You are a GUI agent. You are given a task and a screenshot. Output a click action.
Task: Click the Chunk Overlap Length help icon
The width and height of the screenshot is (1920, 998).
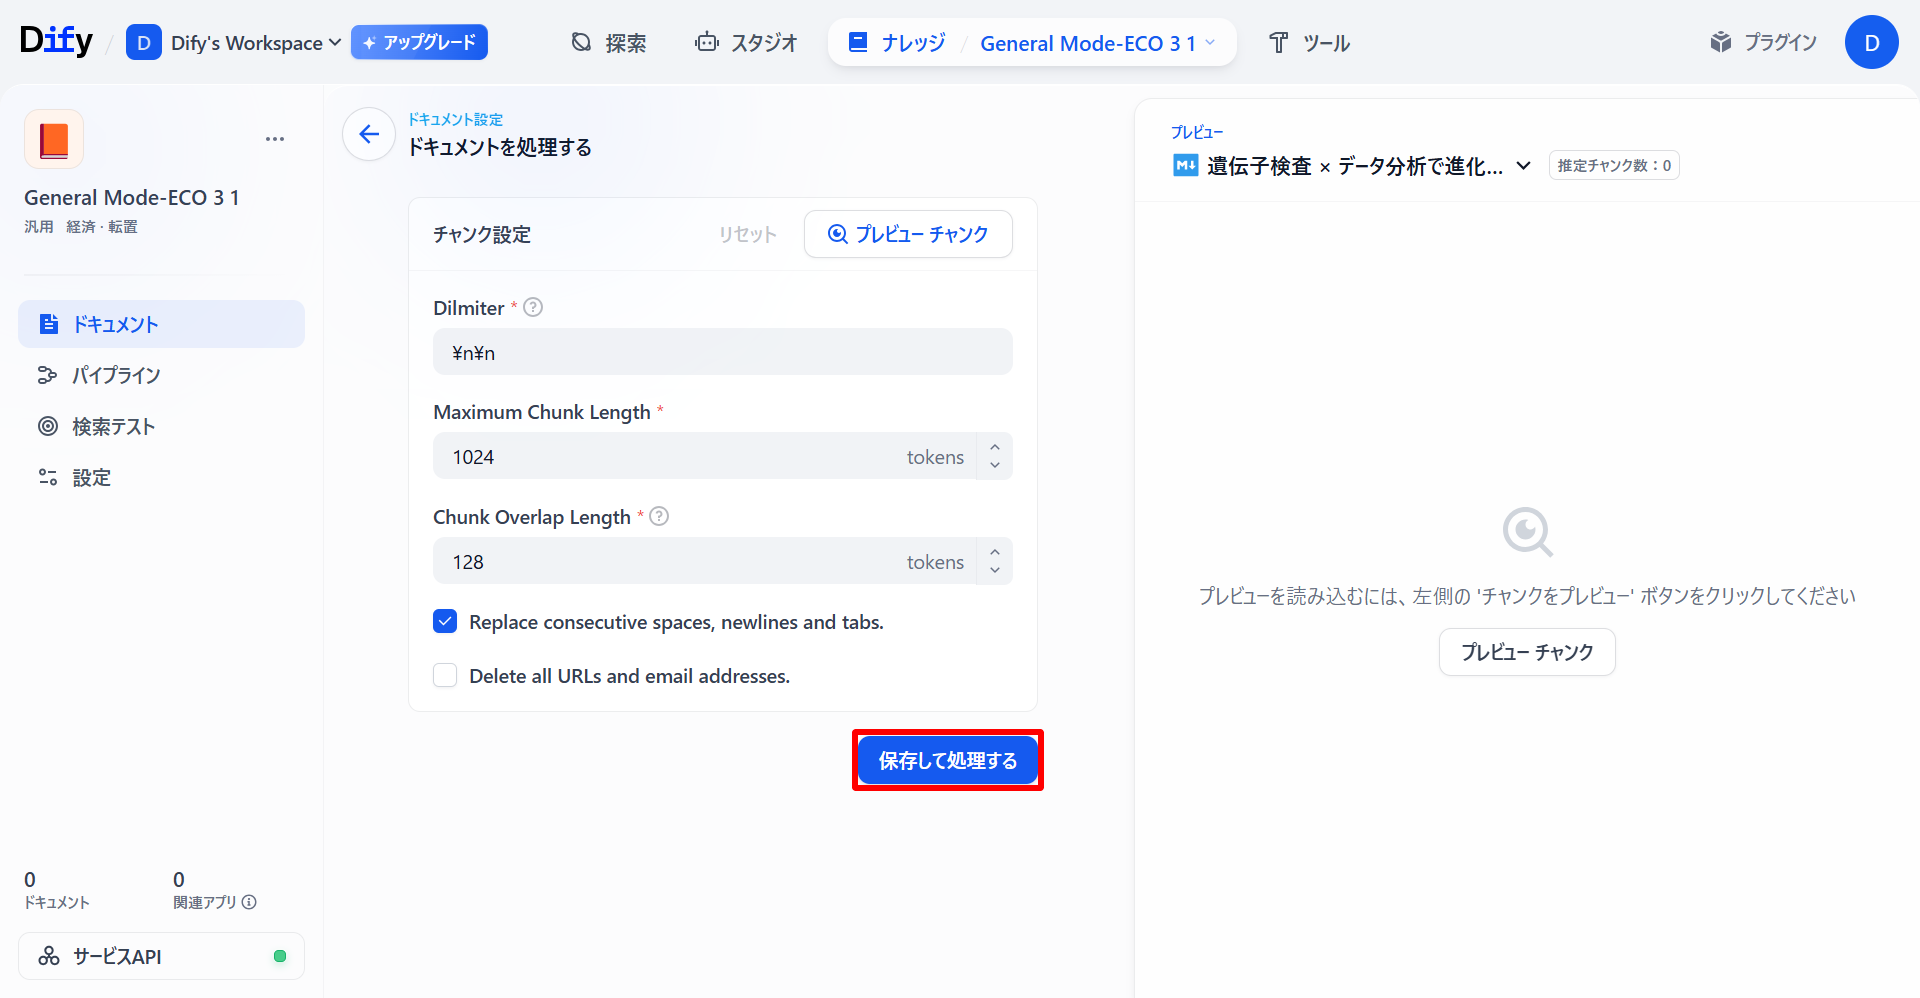[x=659, y=517]
